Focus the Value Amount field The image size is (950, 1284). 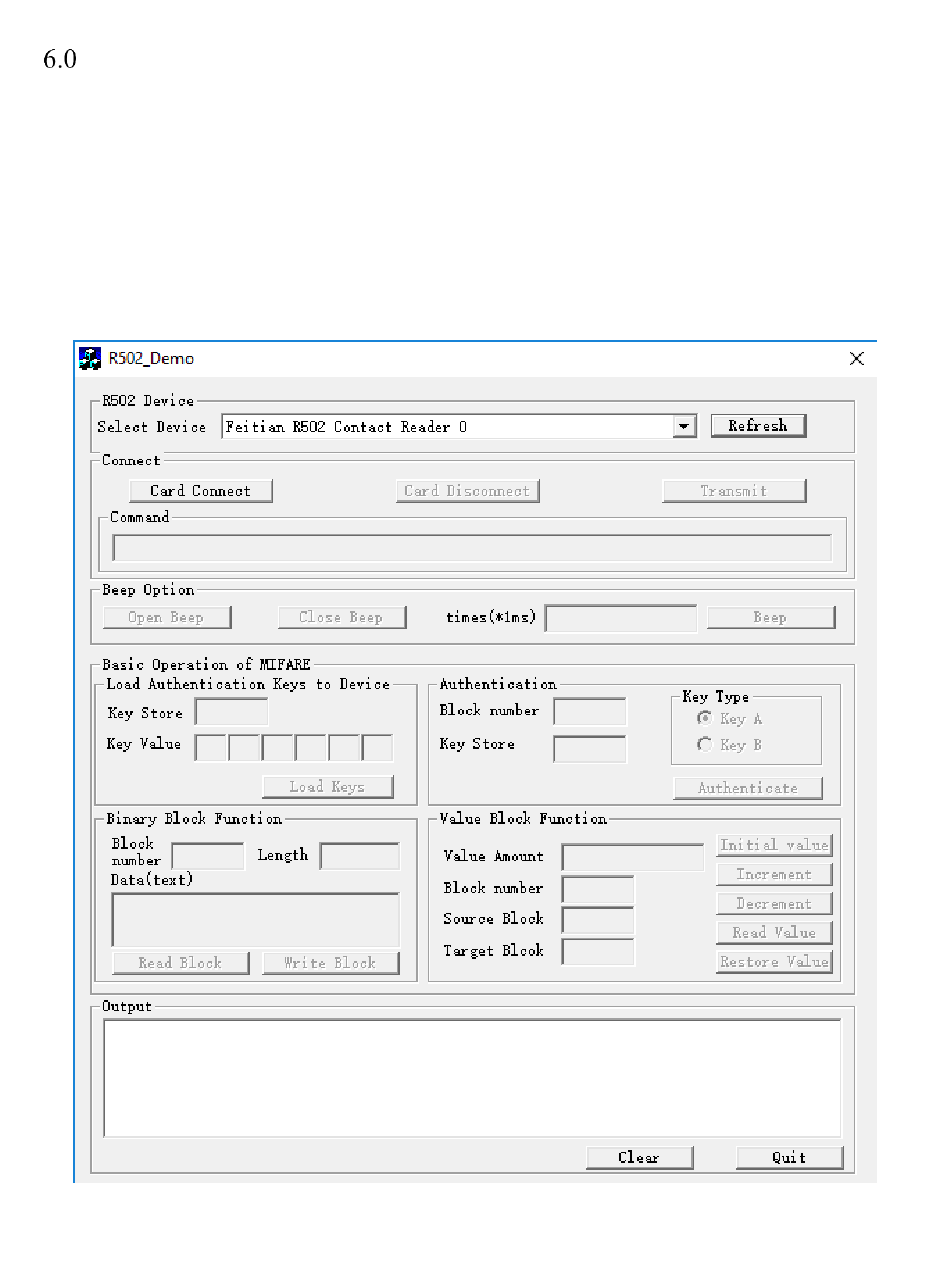(633, 857)
